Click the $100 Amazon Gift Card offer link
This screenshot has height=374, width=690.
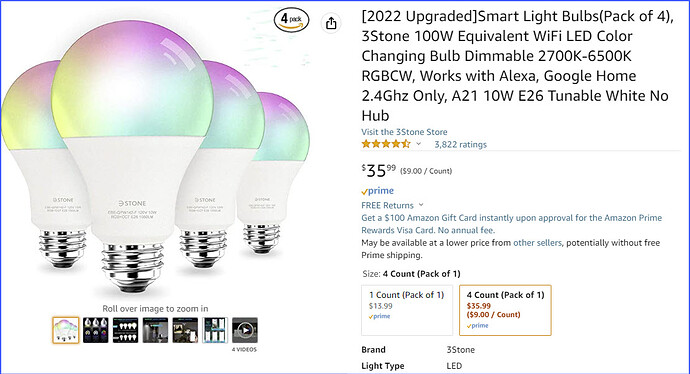point(511,224)
